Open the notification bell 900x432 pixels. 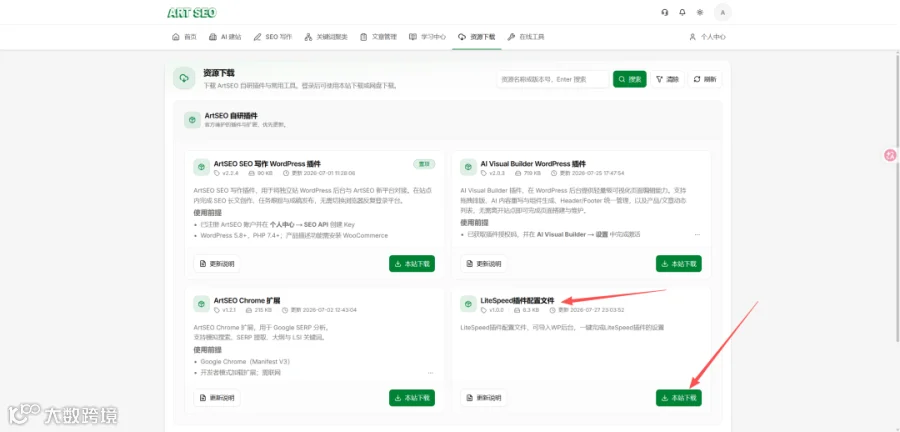click(x=682, y=12)
